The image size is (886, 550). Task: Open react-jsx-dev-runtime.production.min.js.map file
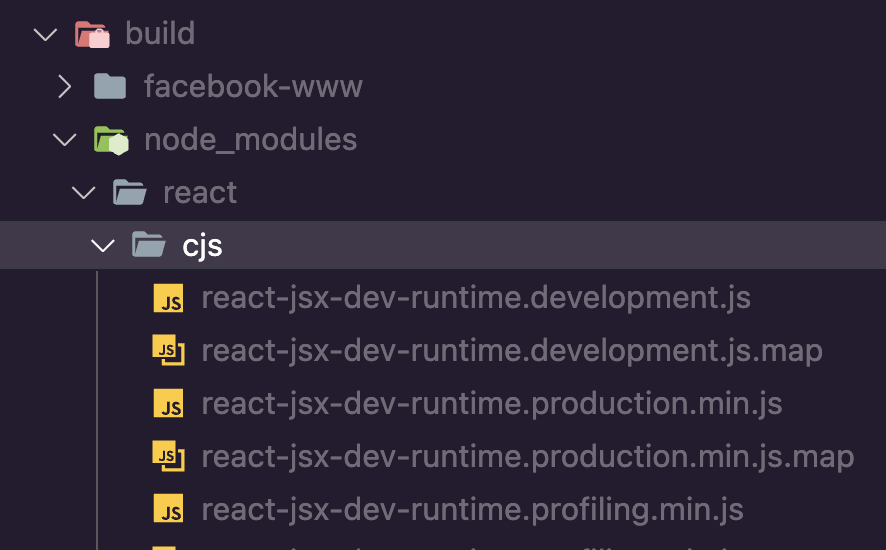pos(528,457)
